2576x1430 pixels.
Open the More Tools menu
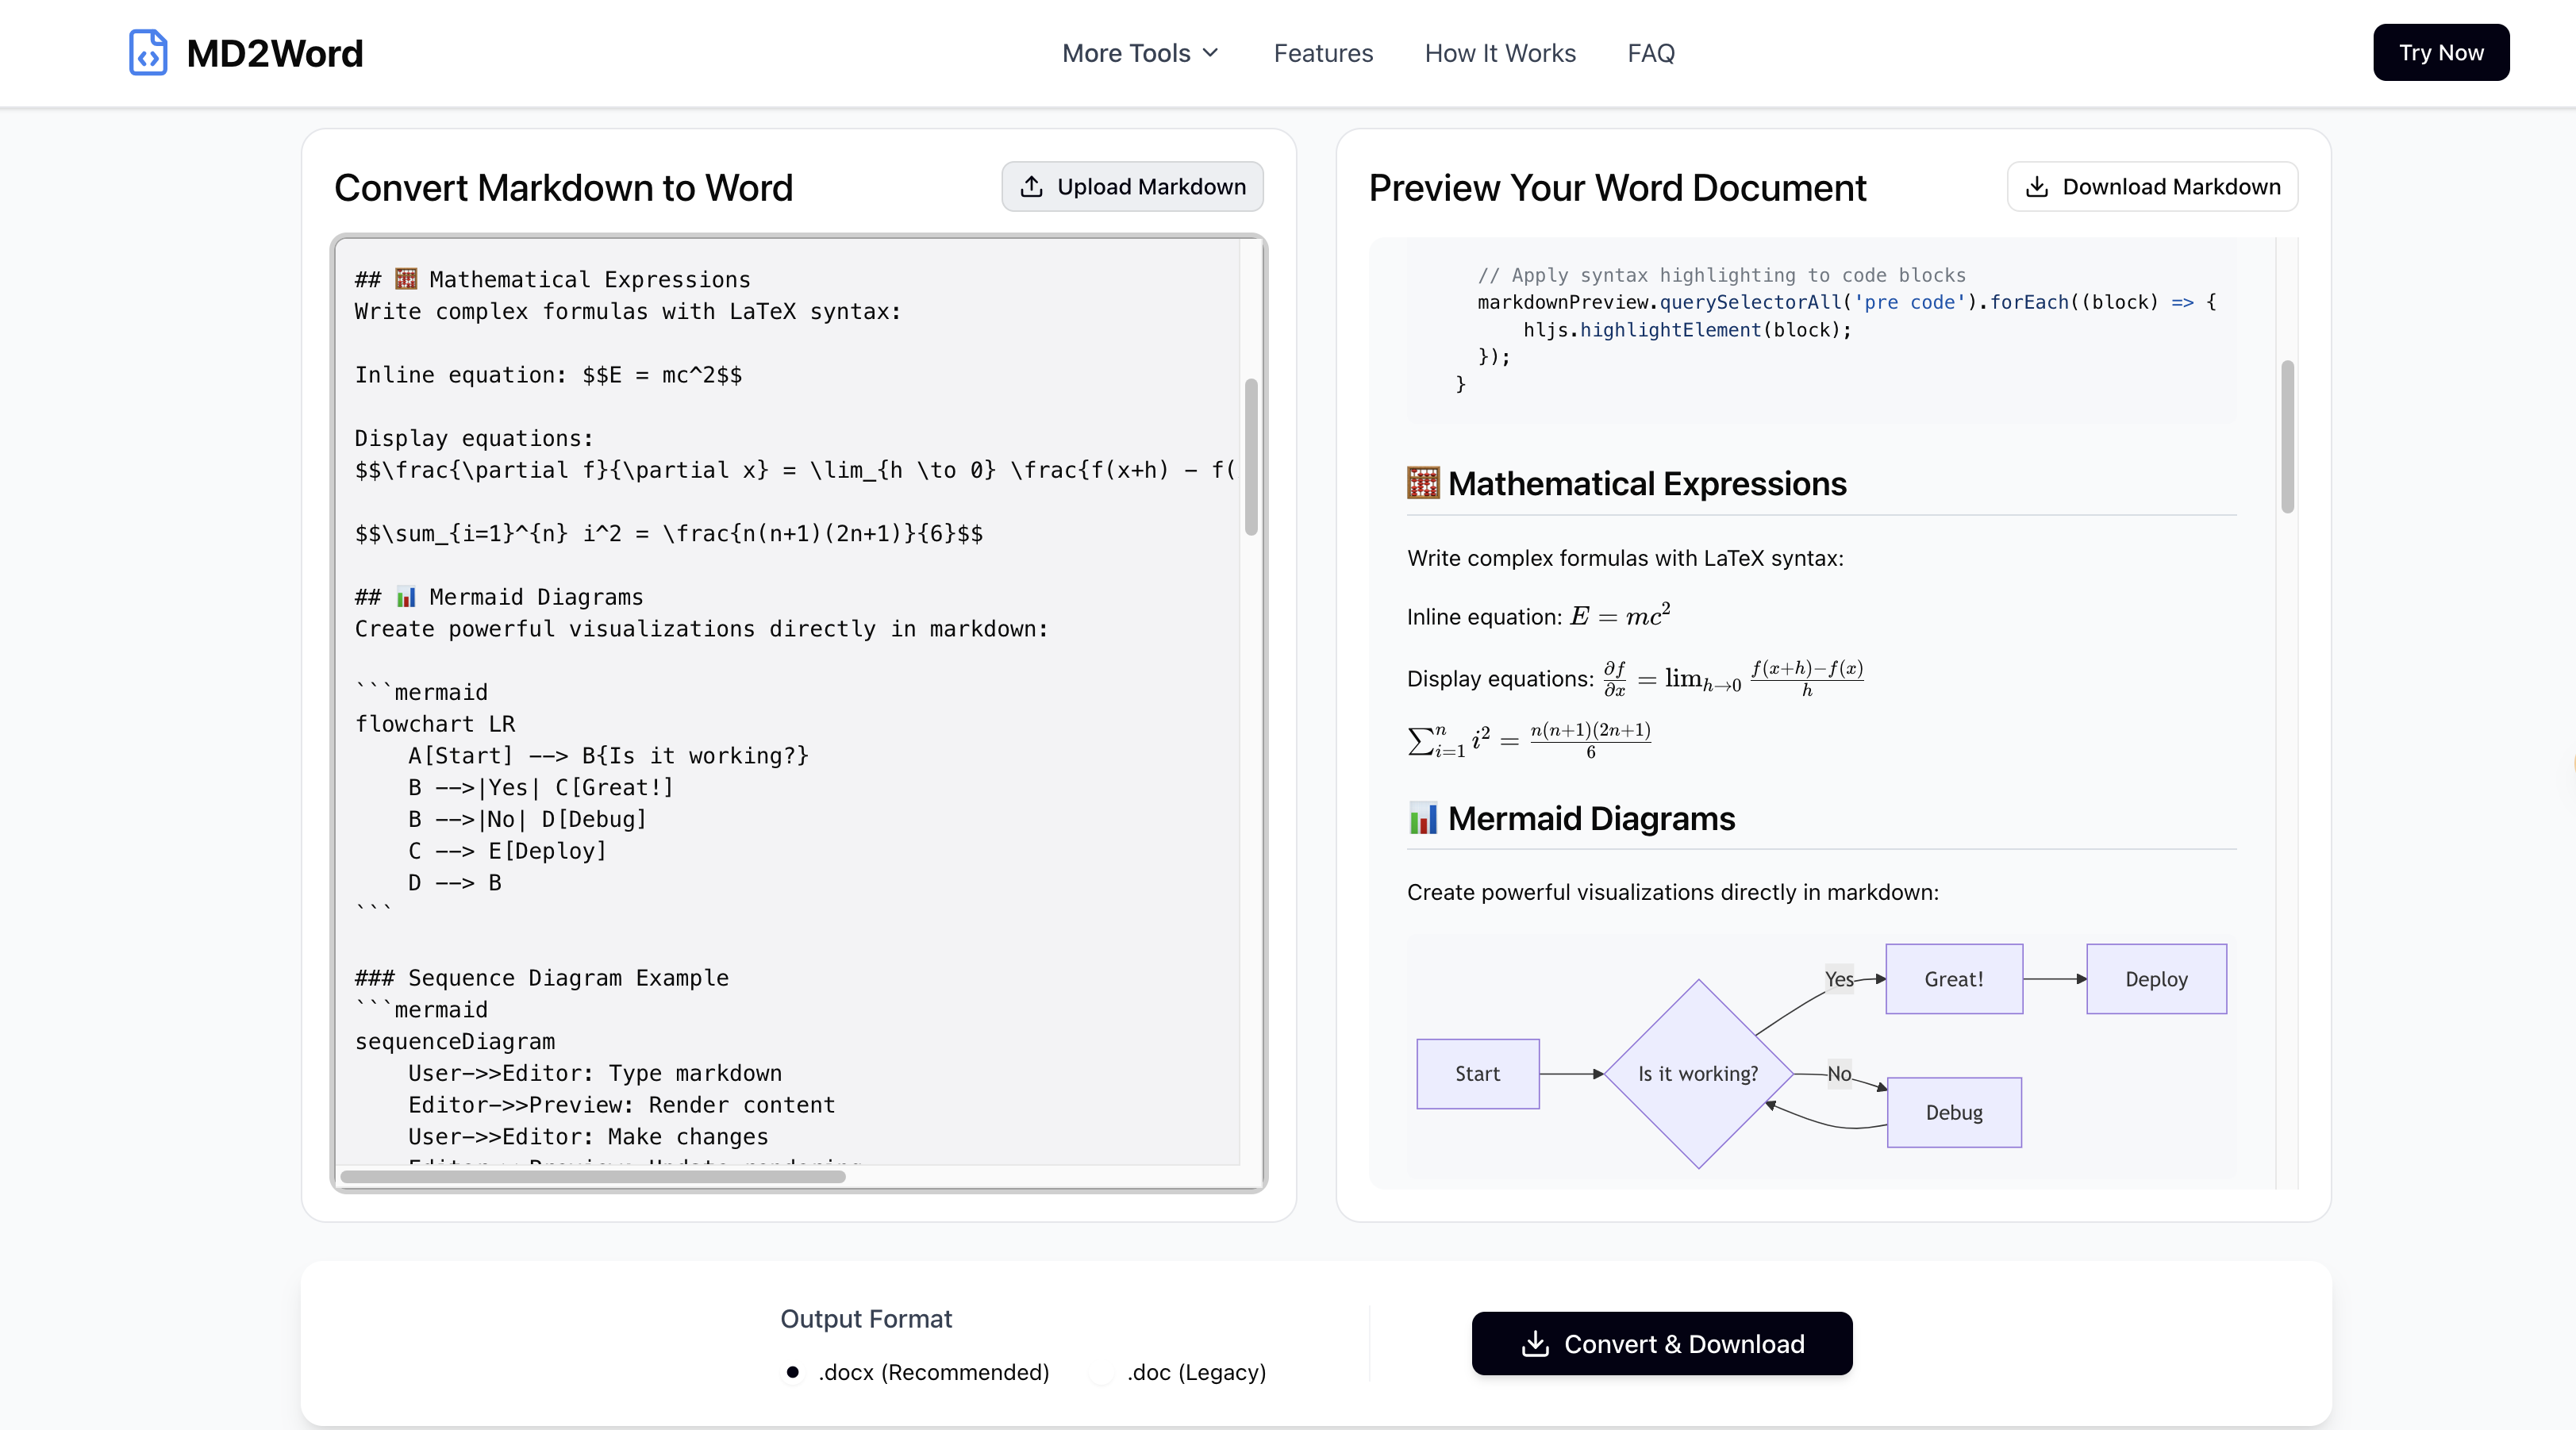[1126, 53]
